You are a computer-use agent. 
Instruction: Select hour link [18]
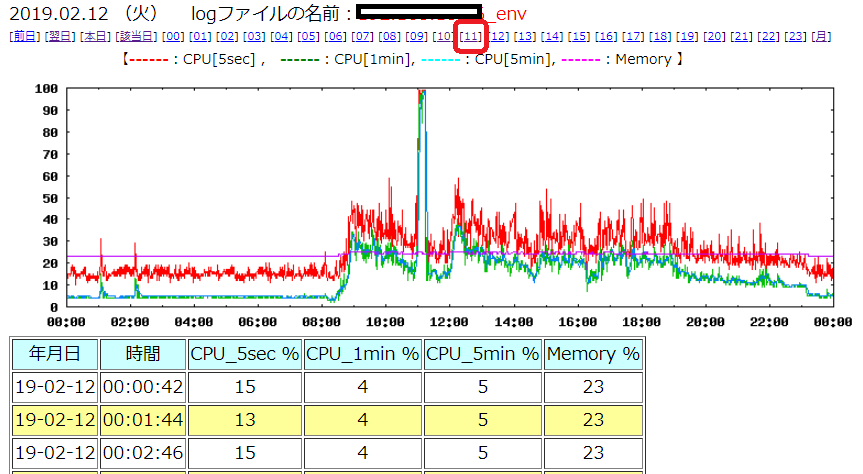click(660, 36)
